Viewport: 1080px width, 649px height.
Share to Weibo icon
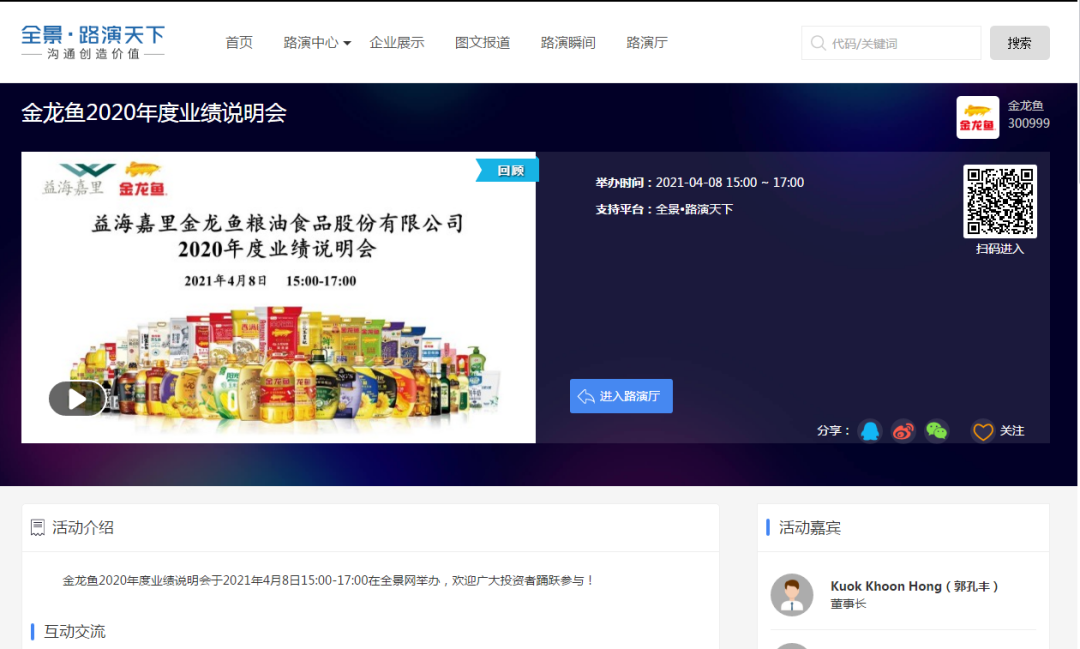coord(903,431)
